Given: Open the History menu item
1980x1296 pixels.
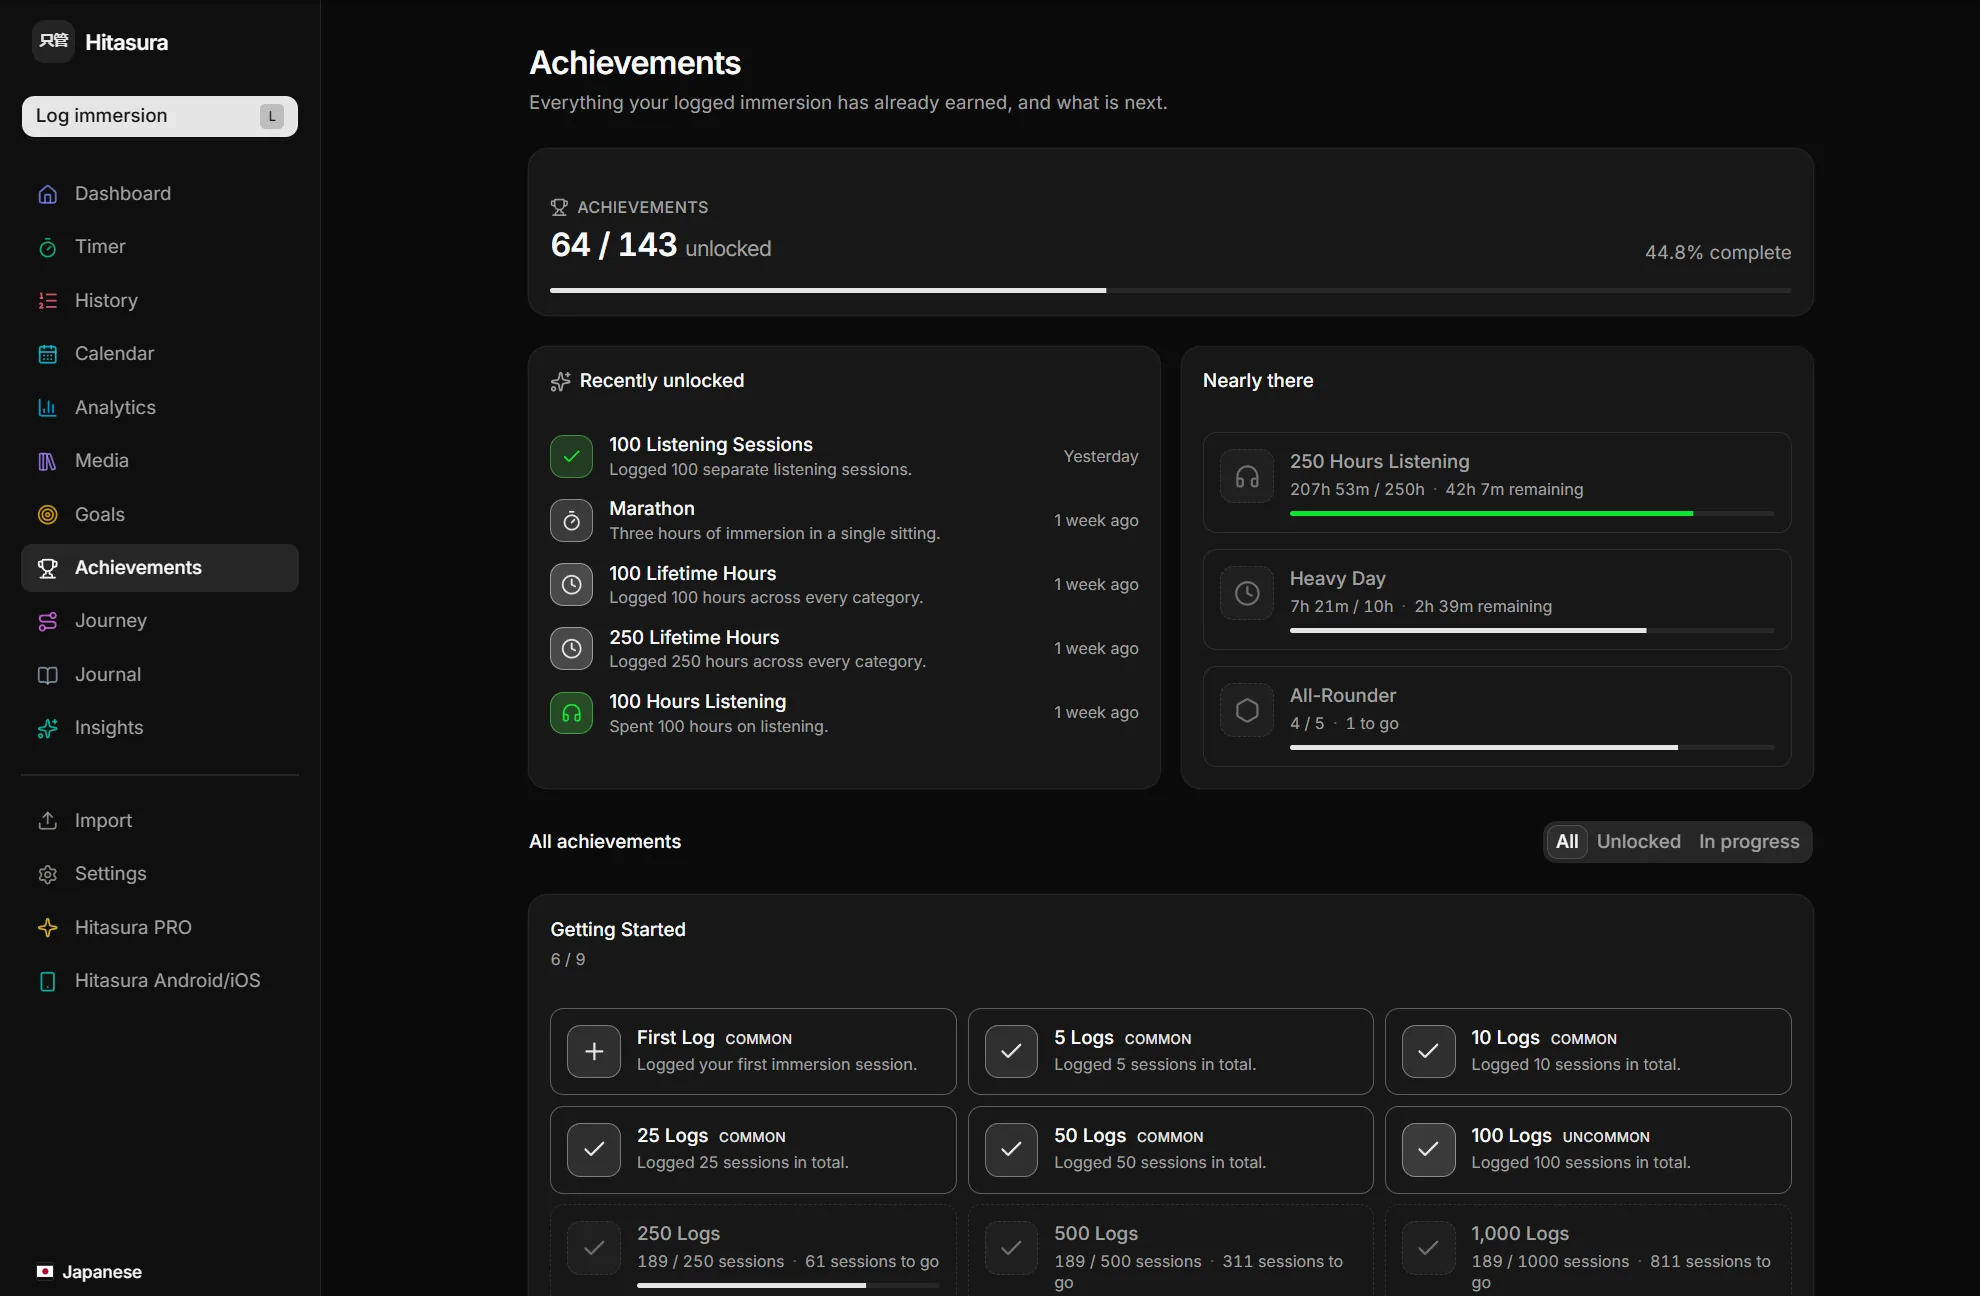Looking at the screenshot, I should point(160,301).
